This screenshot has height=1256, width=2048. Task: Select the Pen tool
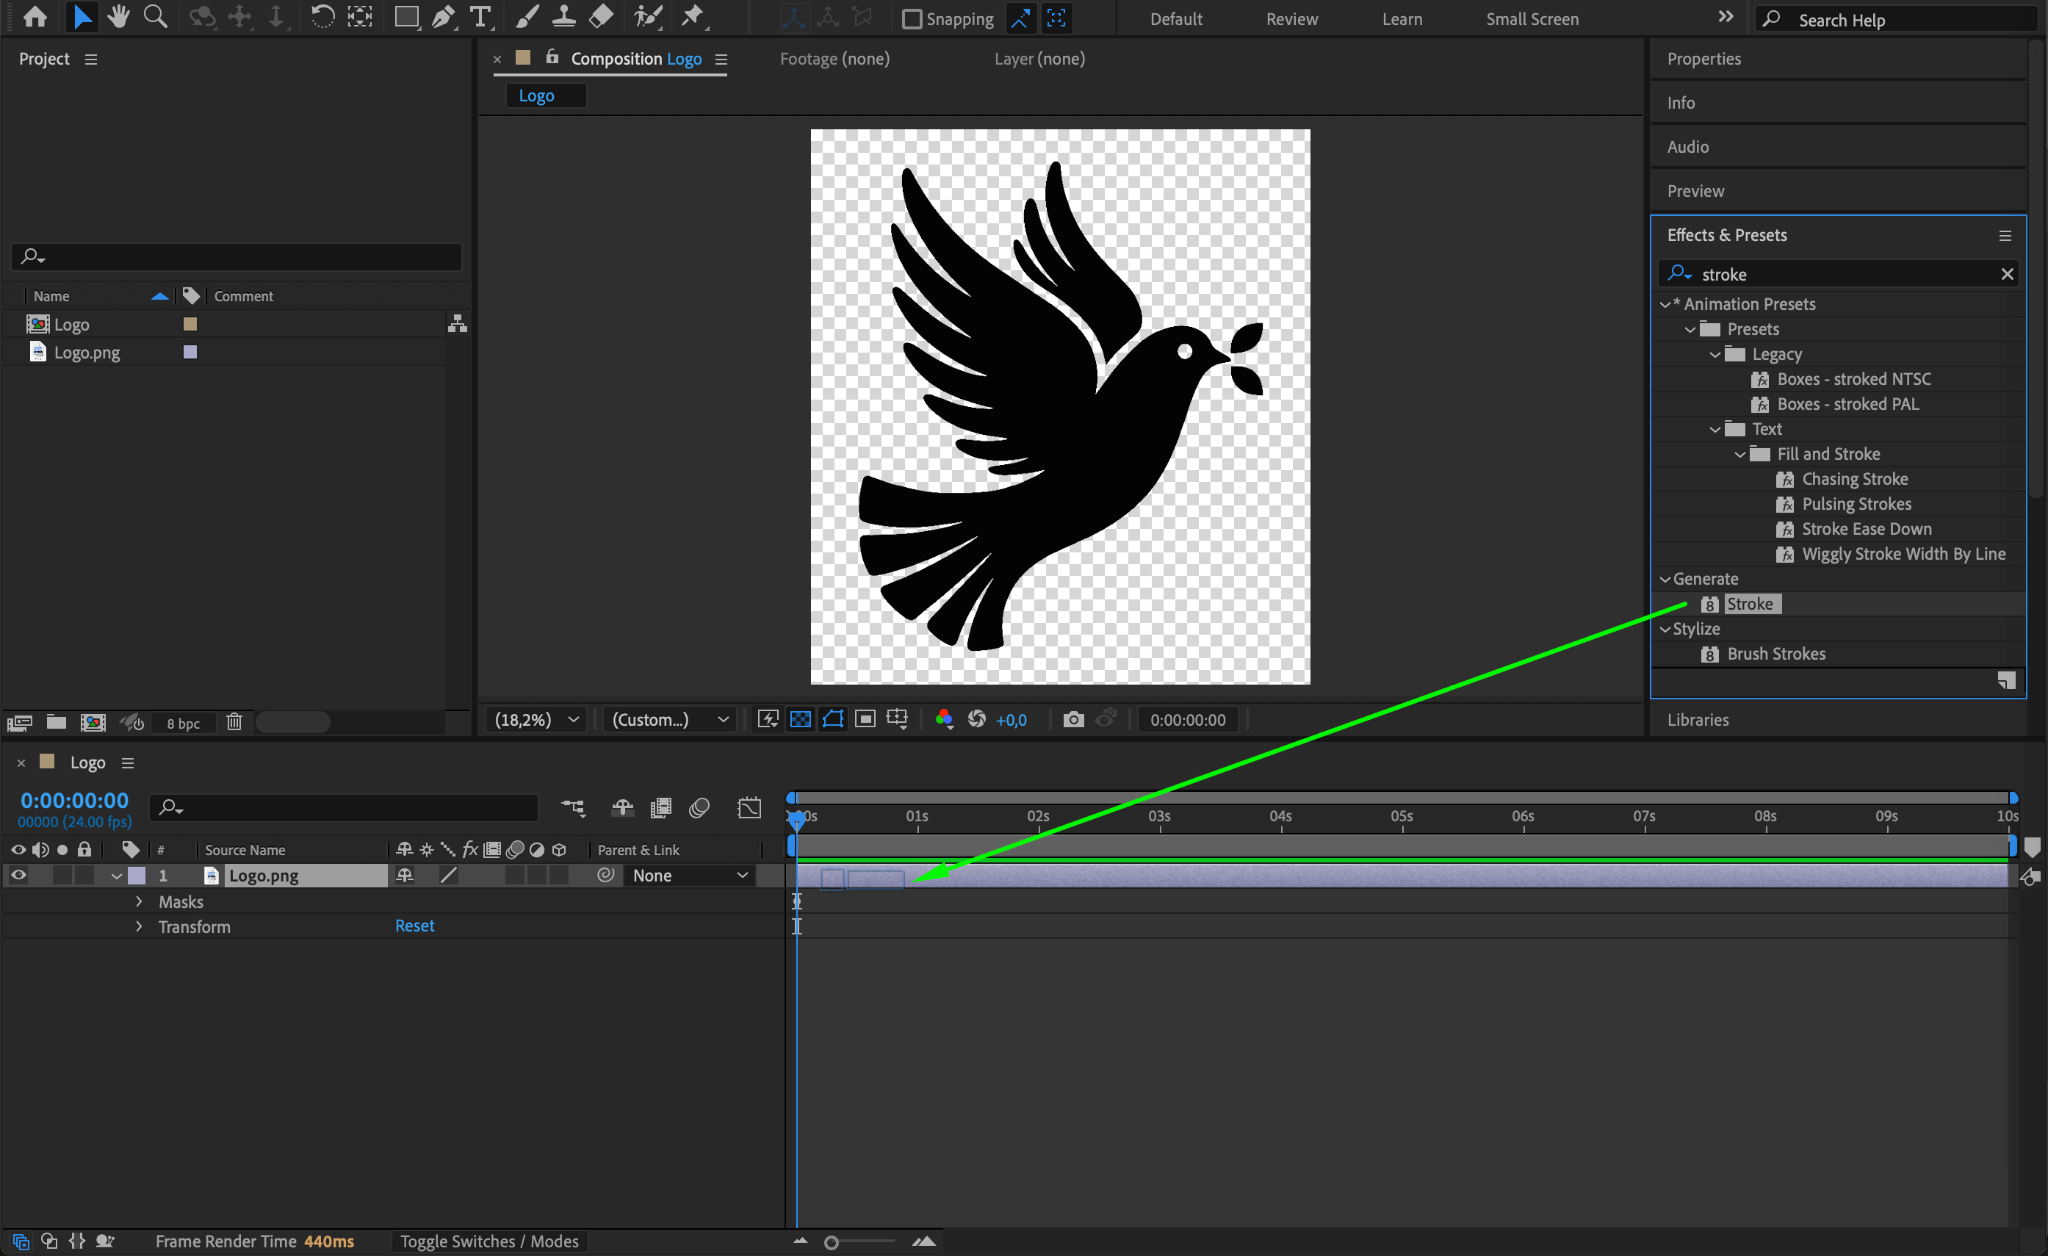click(443, 17)
